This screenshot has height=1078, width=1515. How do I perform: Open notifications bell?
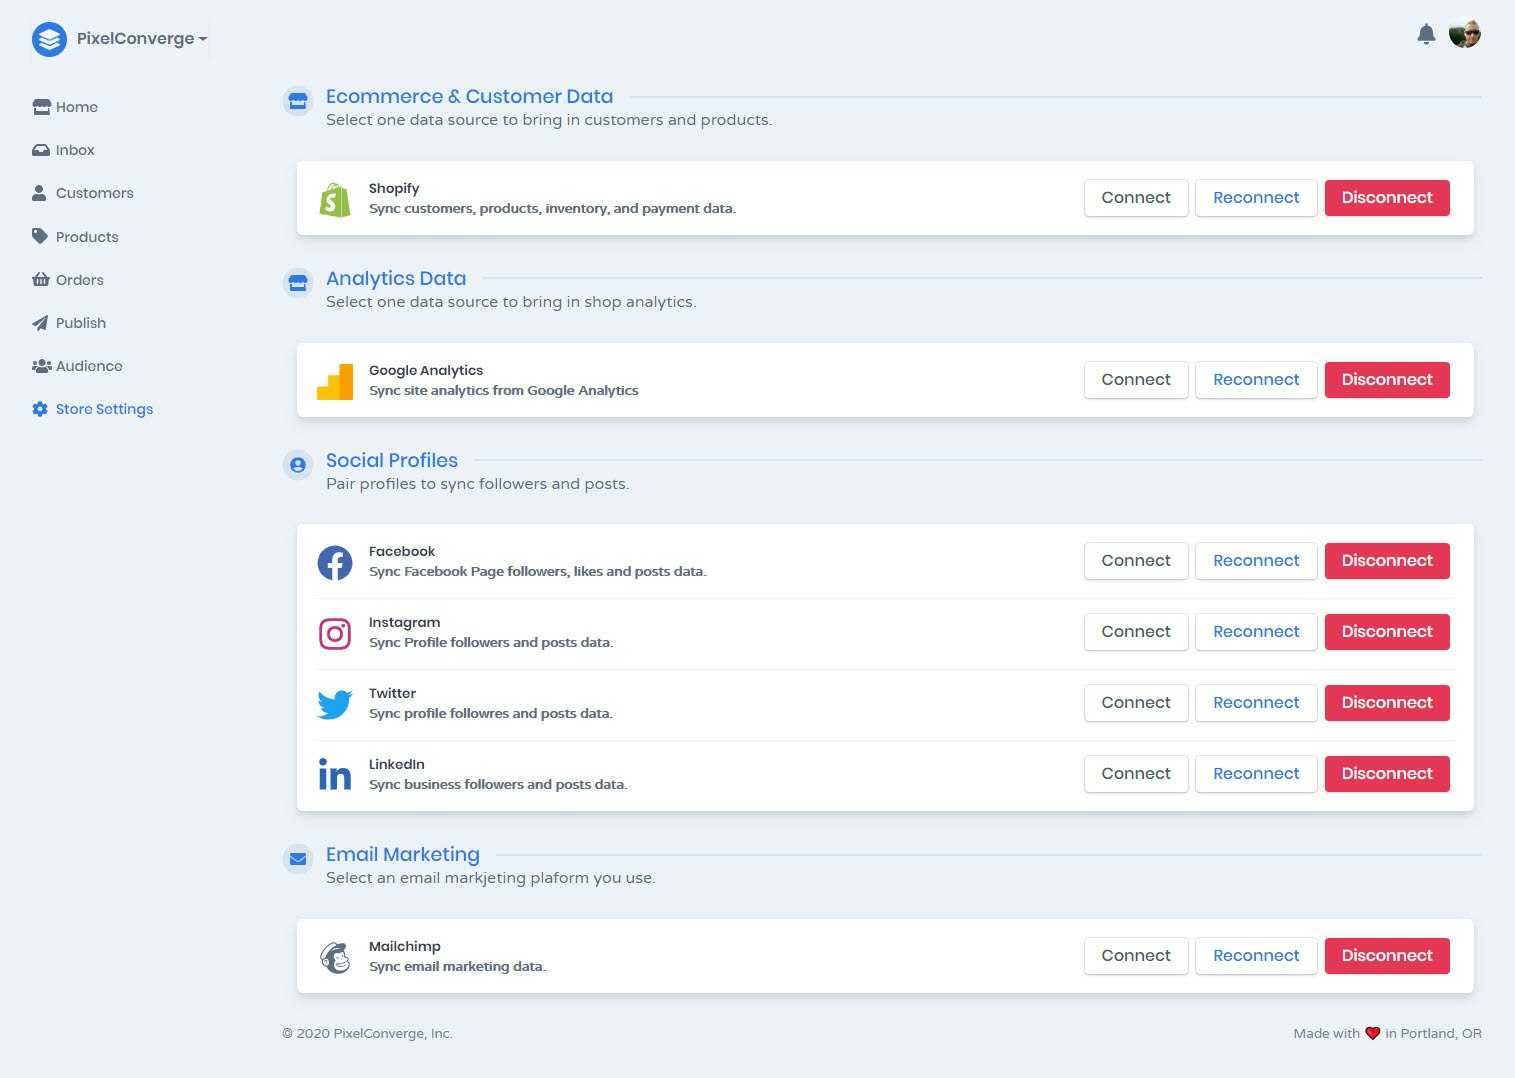1426,34
